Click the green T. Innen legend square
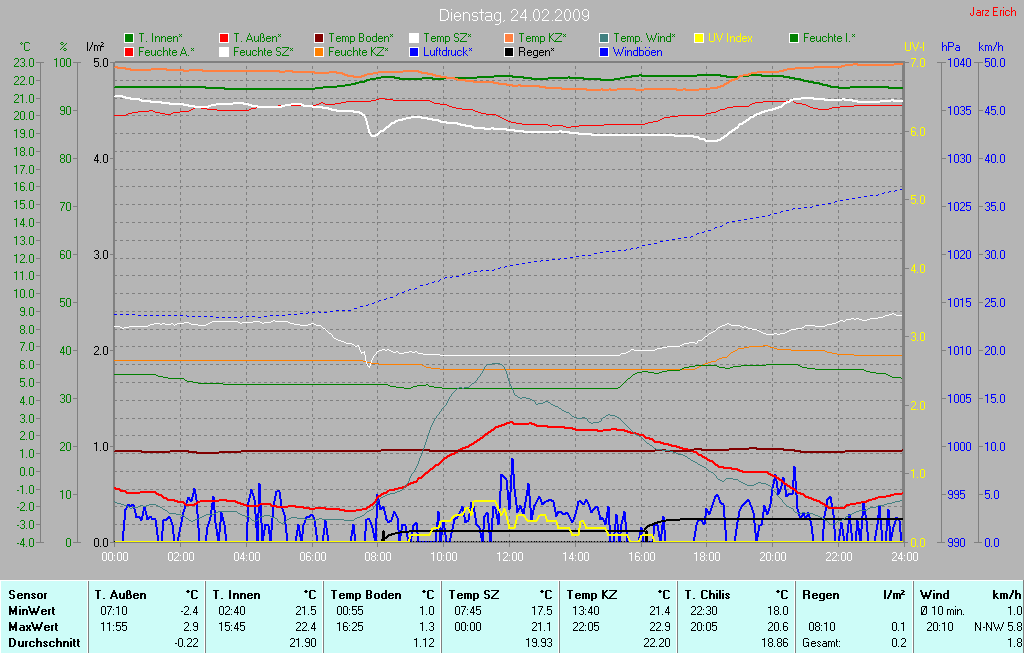The image size is (1024, 653). pos(129,38)
